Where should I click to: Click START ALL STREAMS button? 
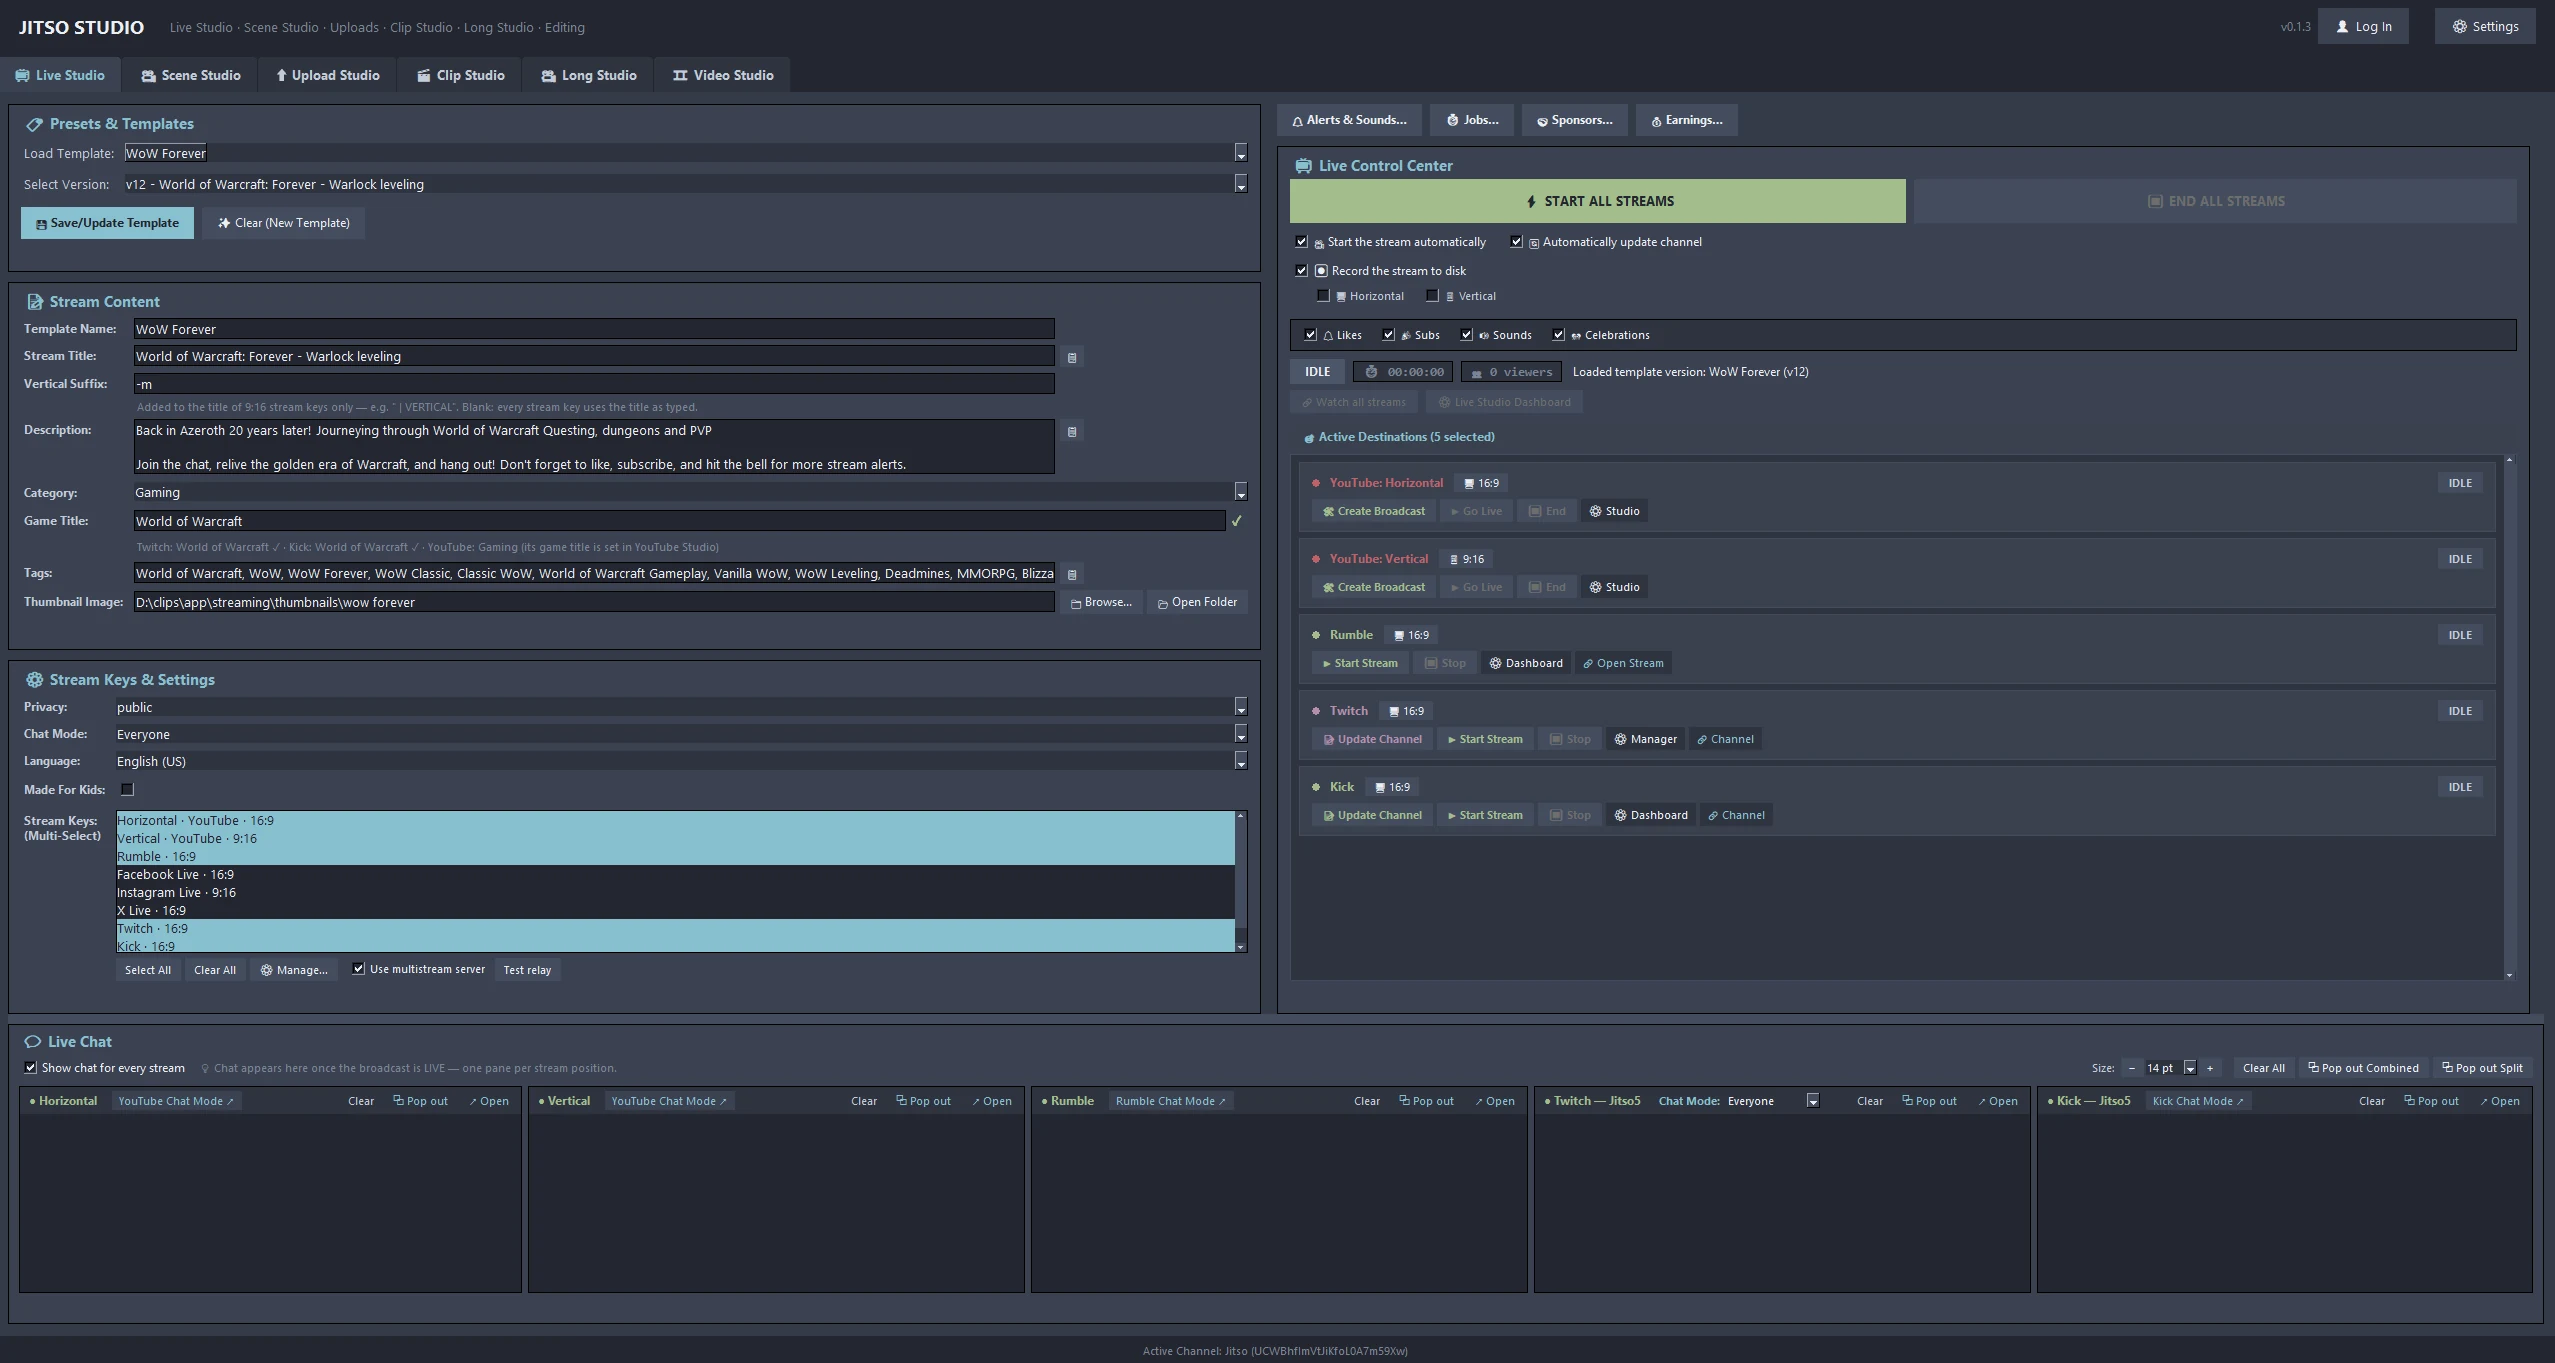pyautogui.click(x=1597, y=201)
